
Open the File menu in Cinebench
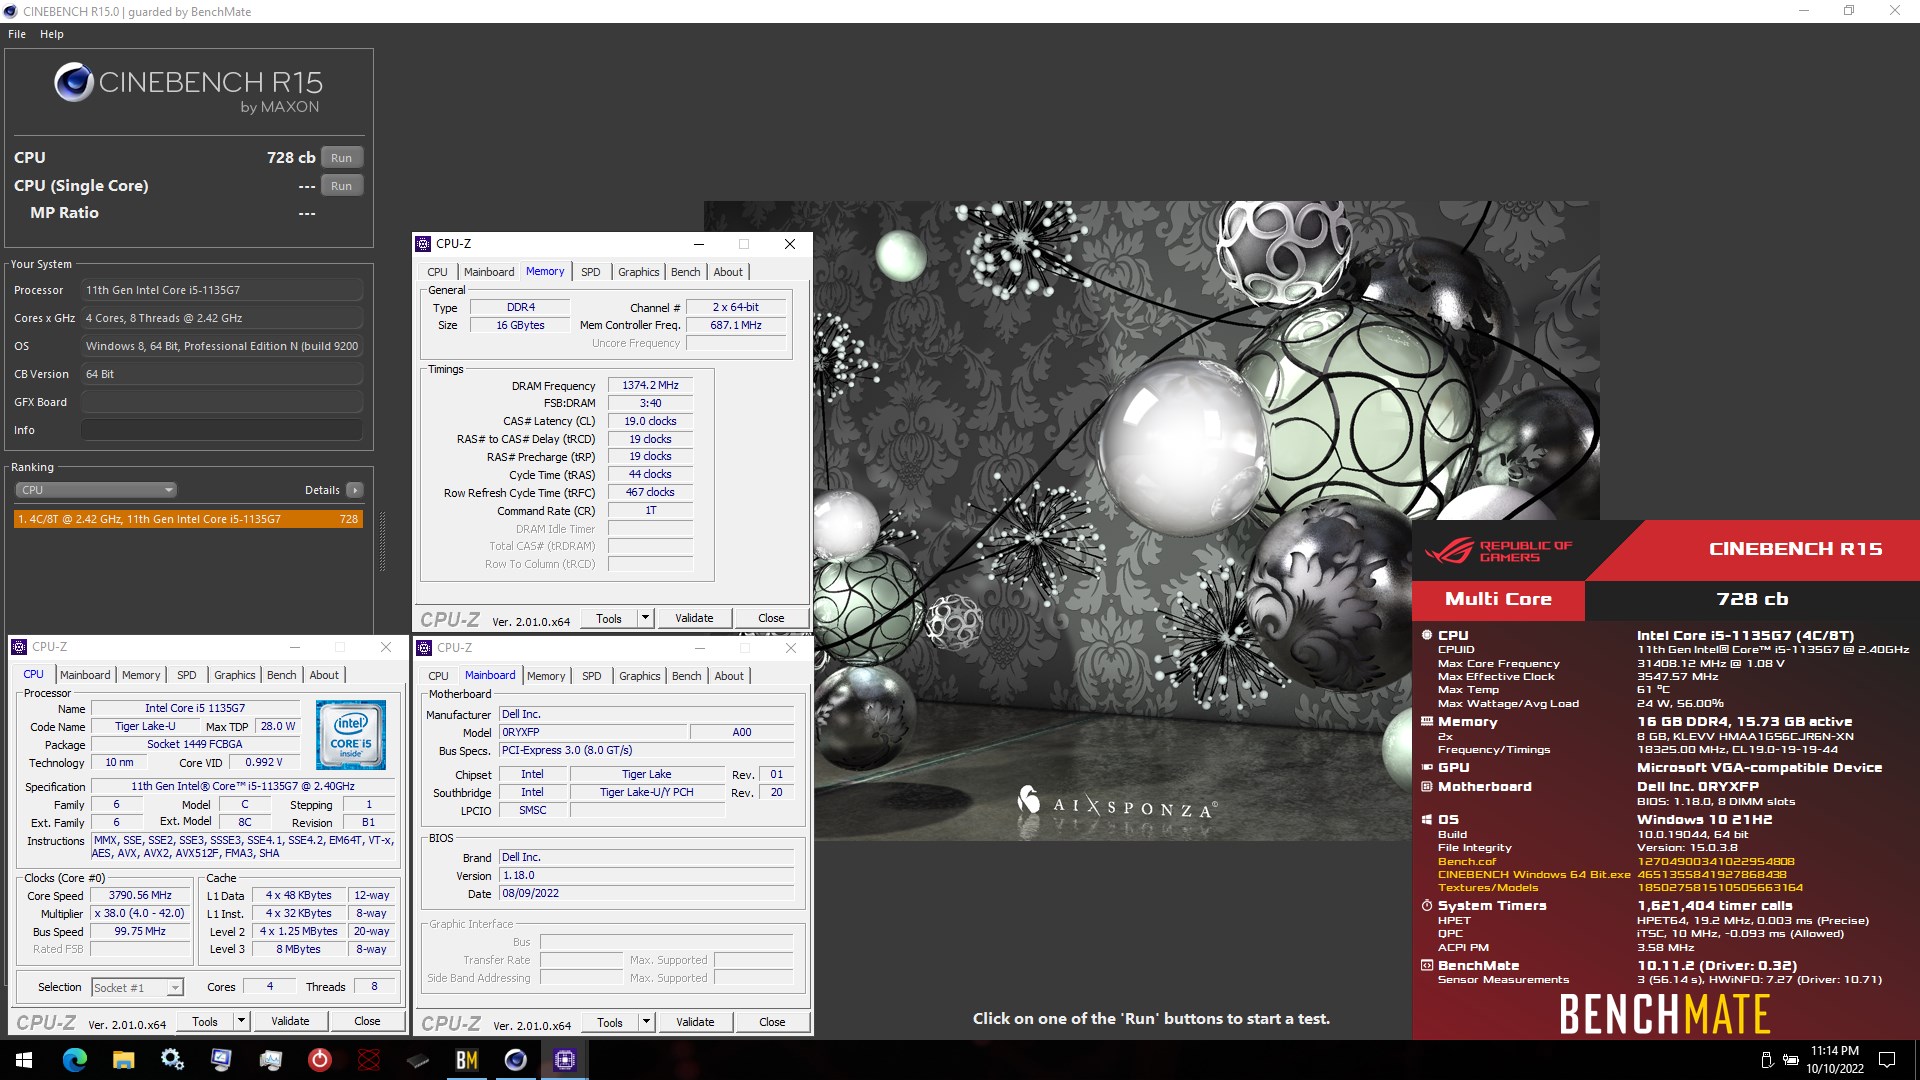click(x=17, y=34)
